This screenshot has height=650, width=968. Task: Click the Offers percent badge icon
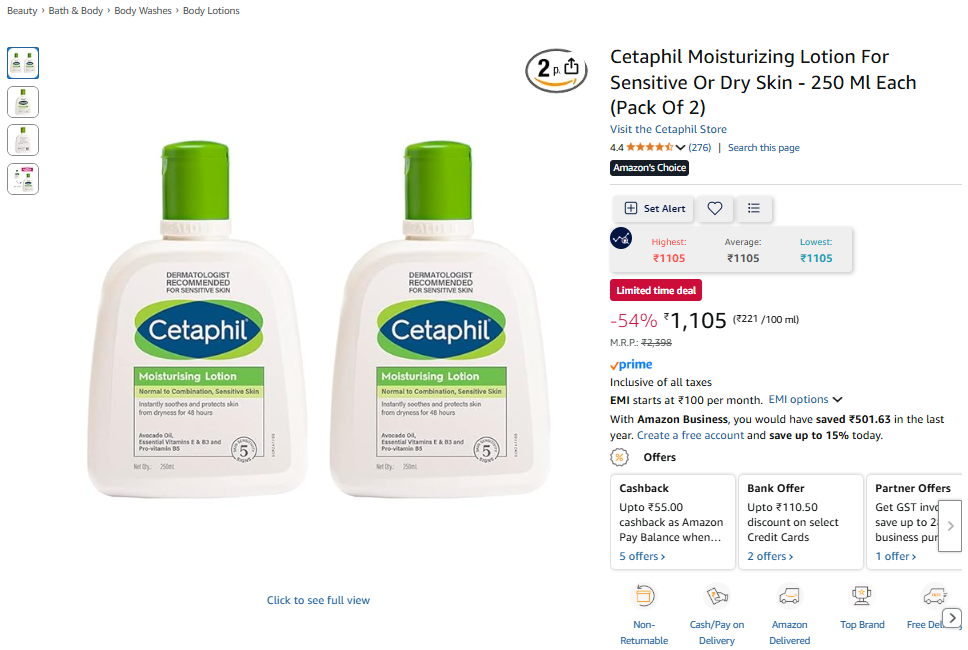pyautogui.click(x=619, y=457)
